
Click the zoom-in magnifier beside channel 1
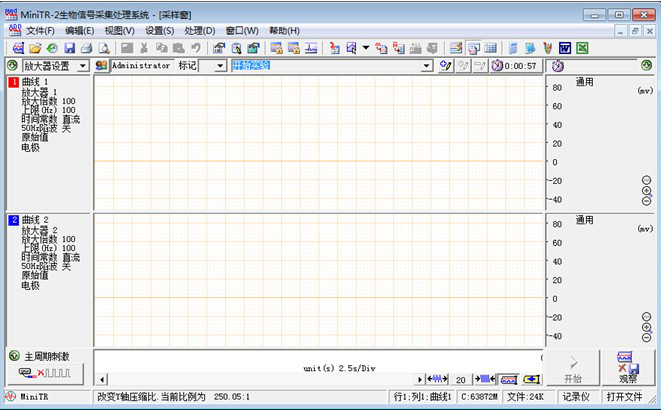[x=646, y=190]
